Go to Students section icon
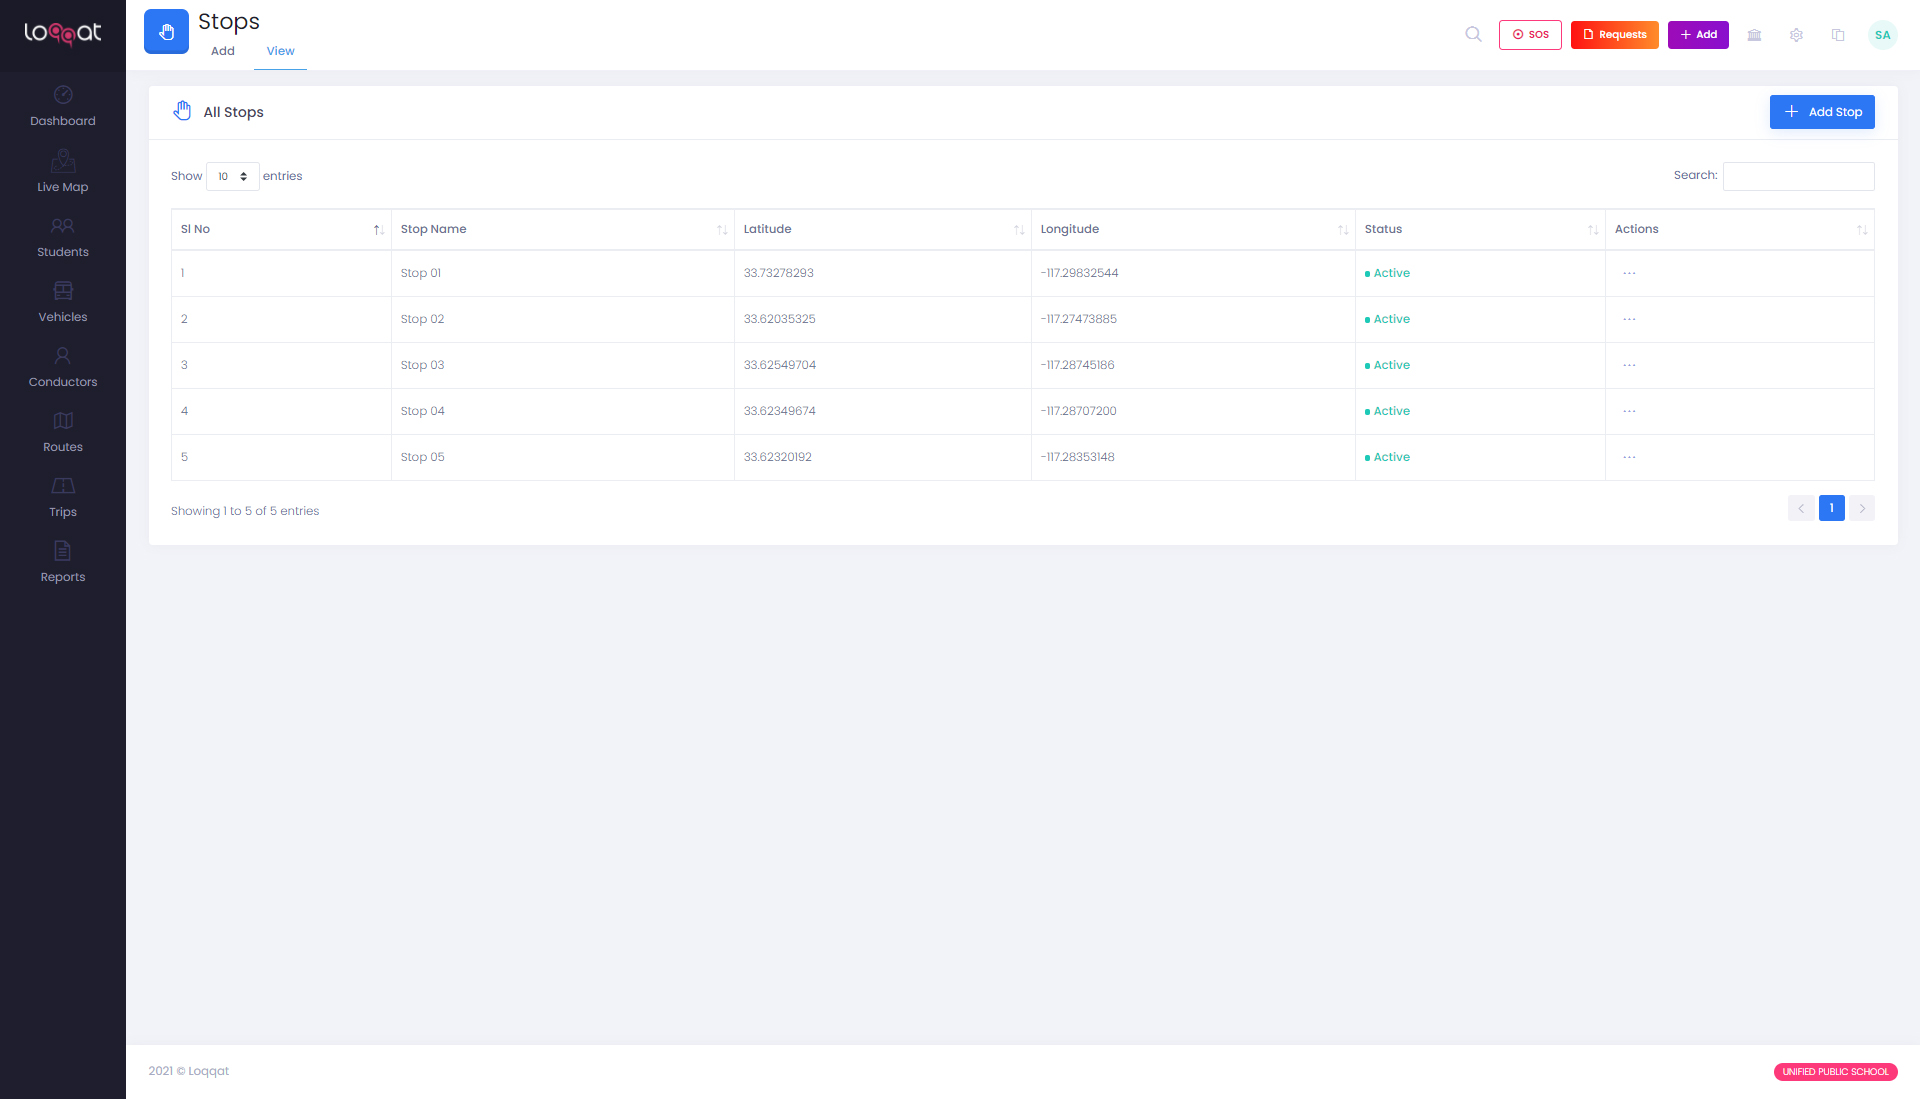Screen dimensions: 1920x1099 click(63, 226)
